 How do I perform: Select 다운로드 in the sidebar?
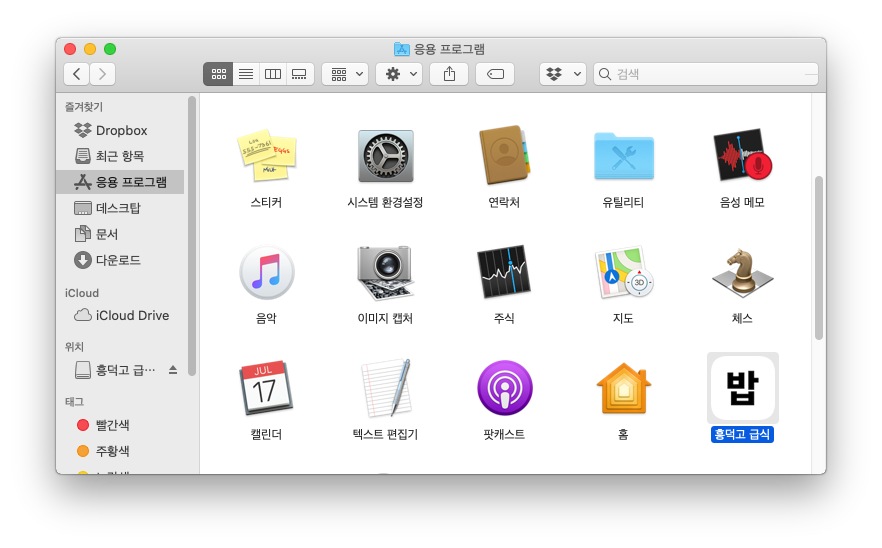120,260
